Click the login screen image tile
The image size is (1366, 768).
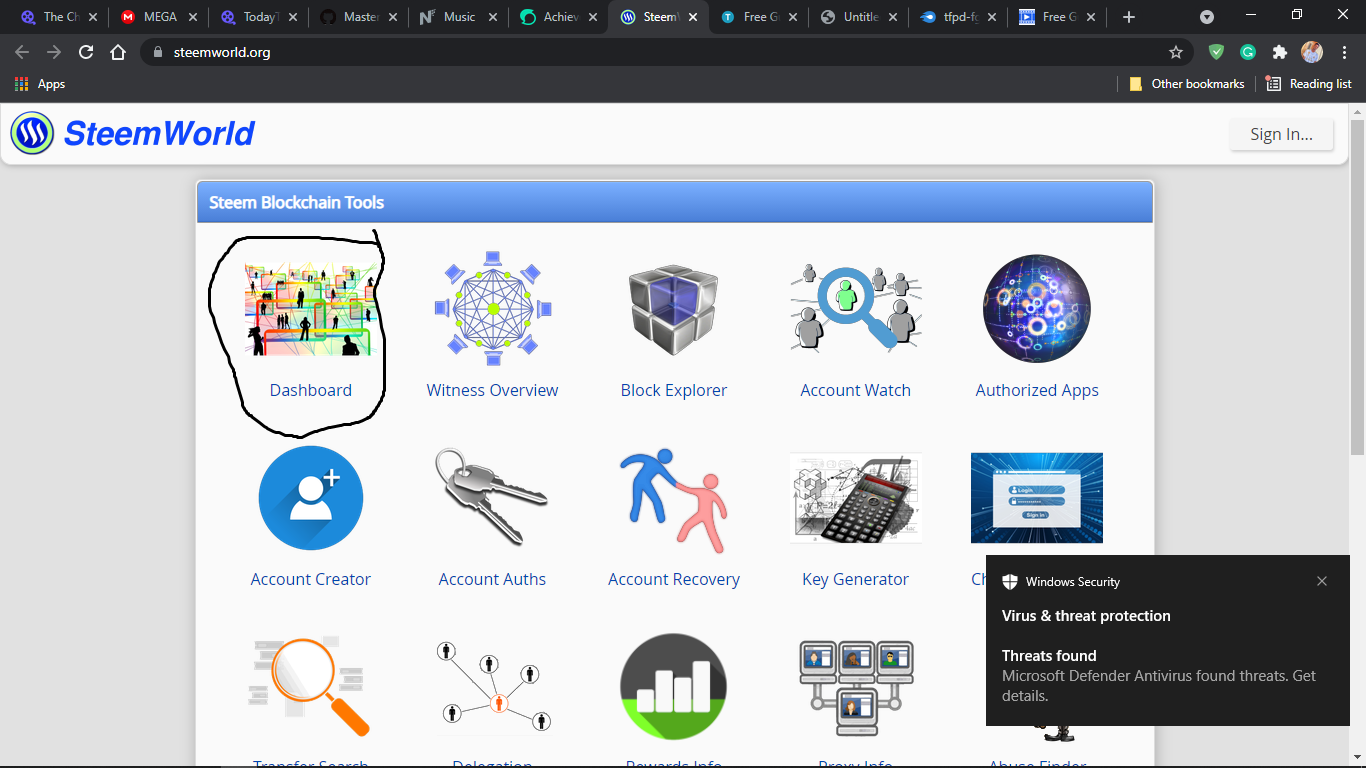click(x=1037, y=498)
